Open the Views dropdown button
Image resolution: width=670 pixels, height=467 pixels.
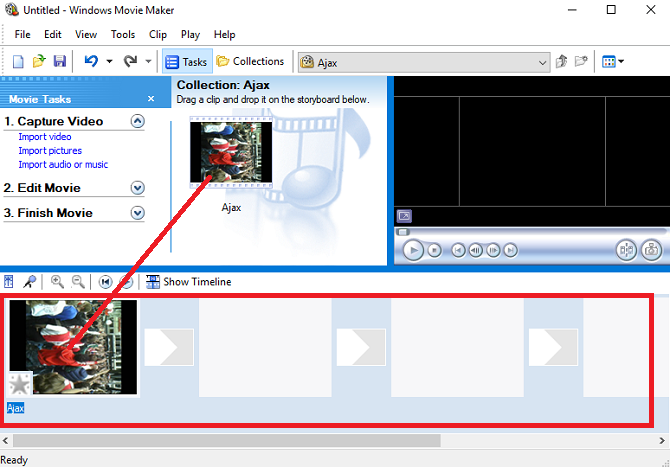(613, 62)
